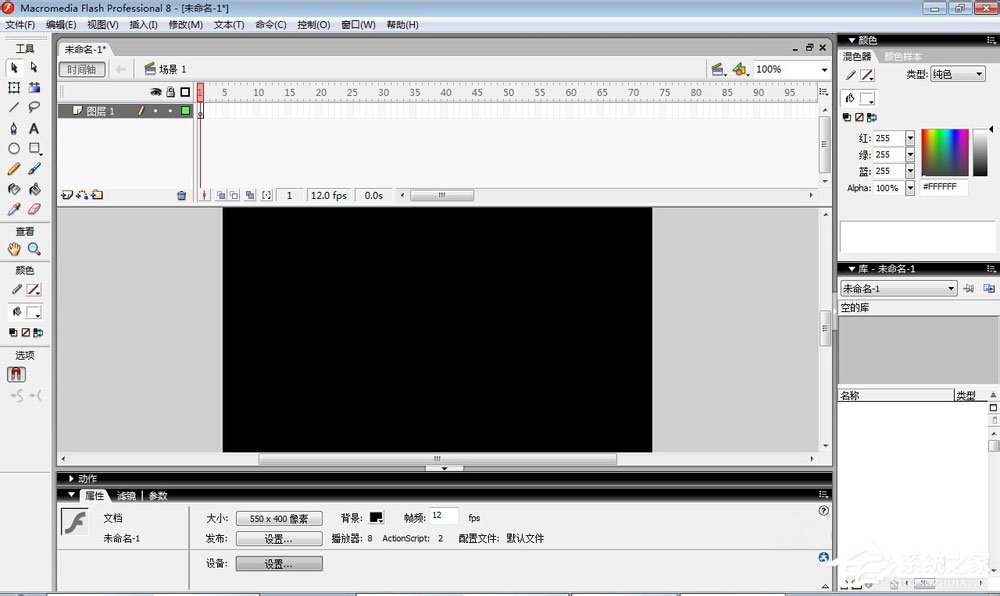Select the Brush tool
This screenshot has height=596, width=1000.
(x=34, y=169)
